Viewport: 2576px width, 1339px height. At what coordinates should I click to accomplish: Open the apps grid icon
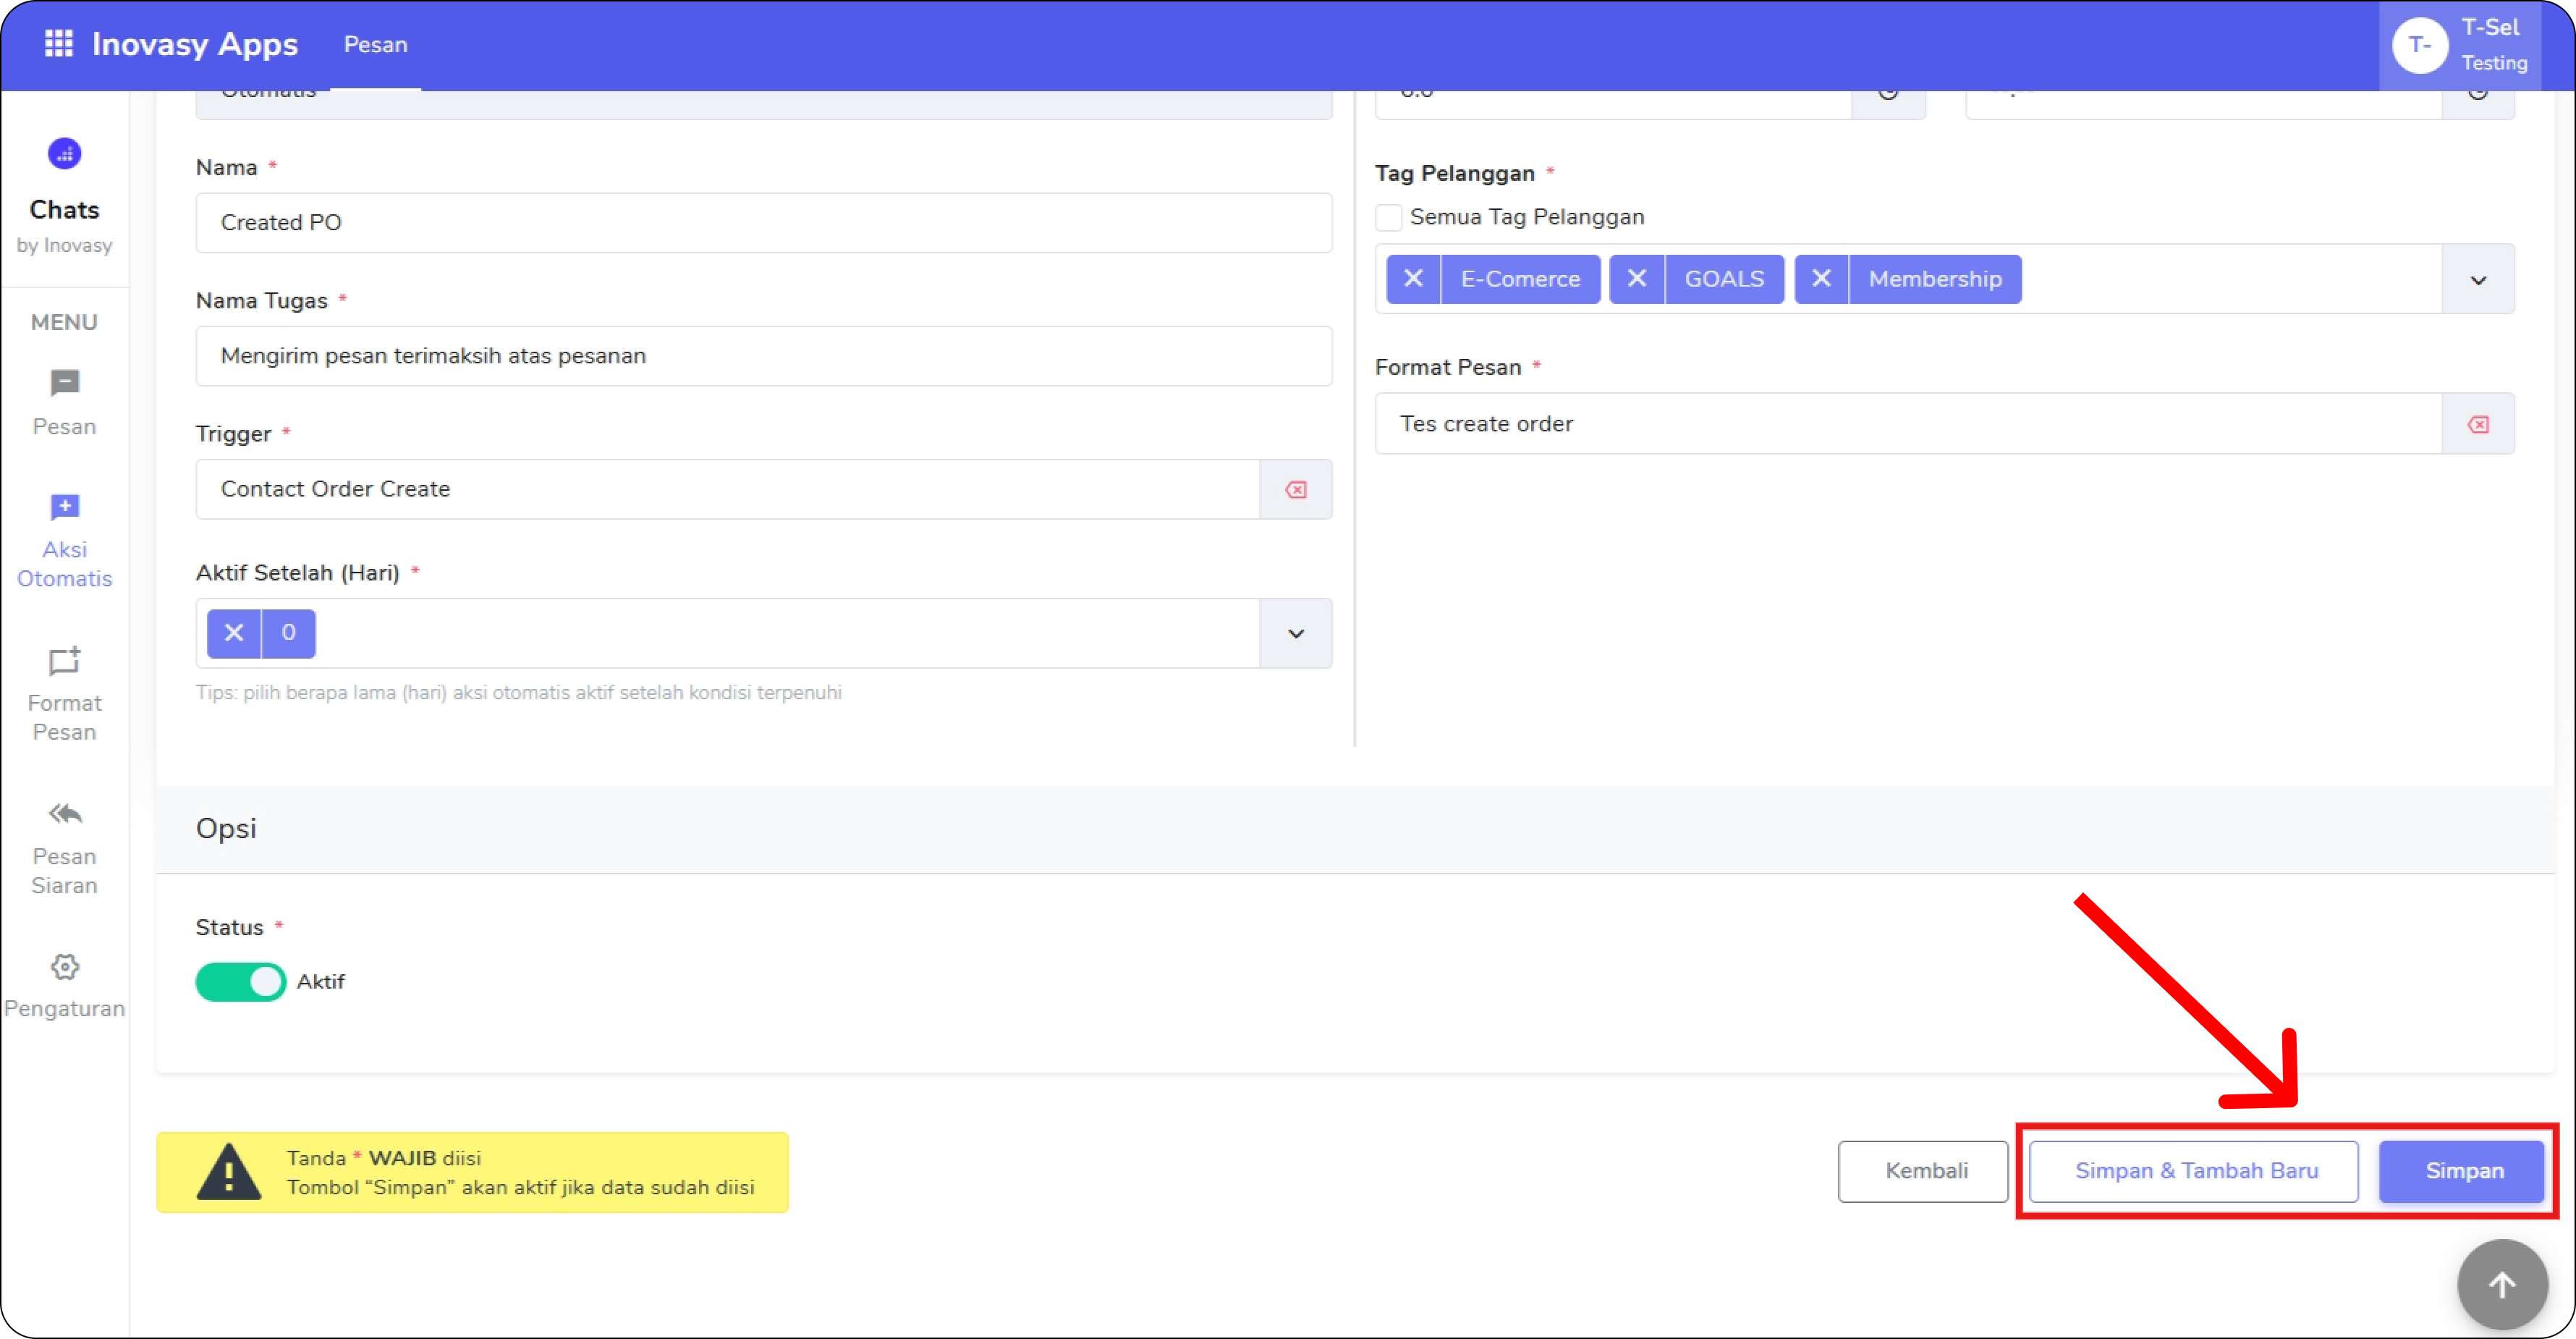tap(59, 44)
